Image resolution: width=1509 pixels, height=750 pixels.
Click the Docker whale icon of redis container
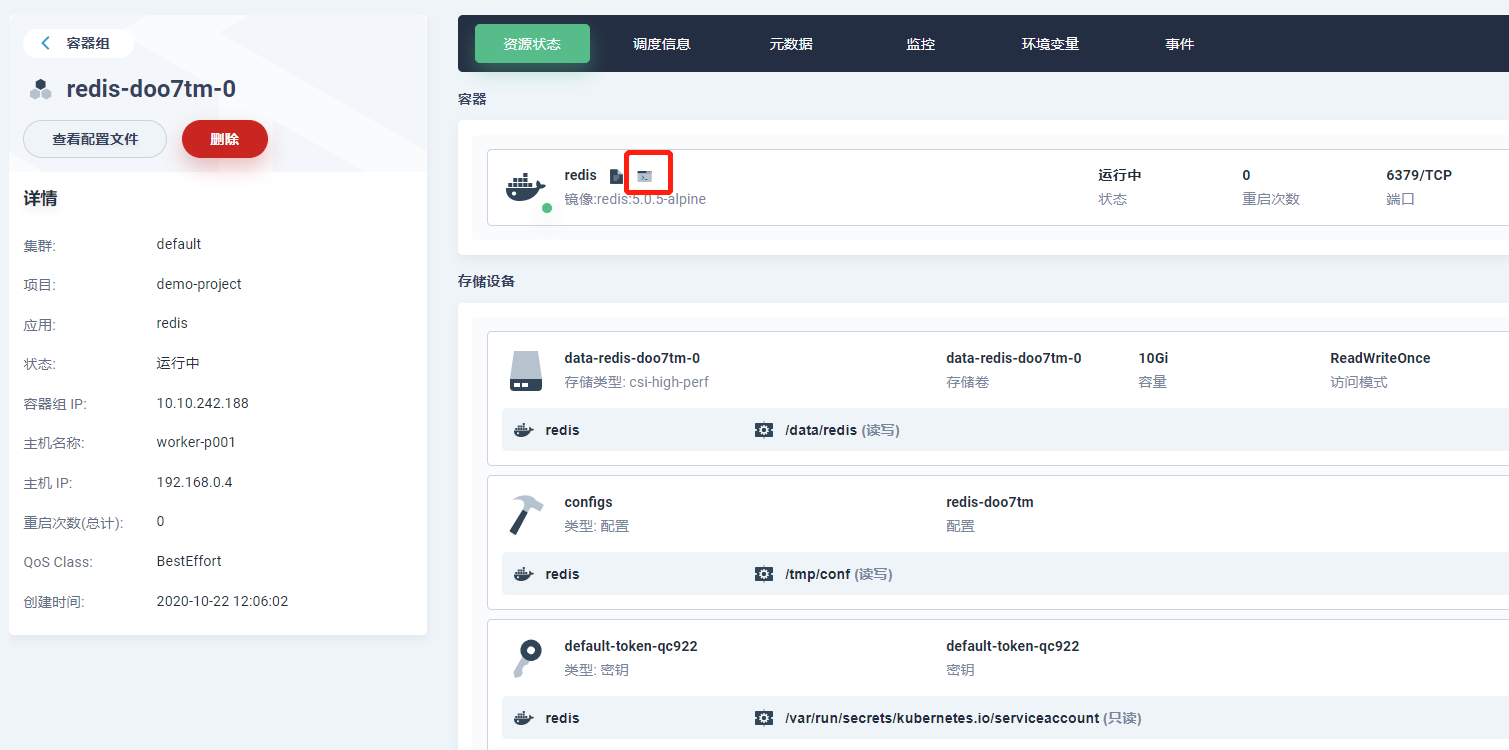525,187
